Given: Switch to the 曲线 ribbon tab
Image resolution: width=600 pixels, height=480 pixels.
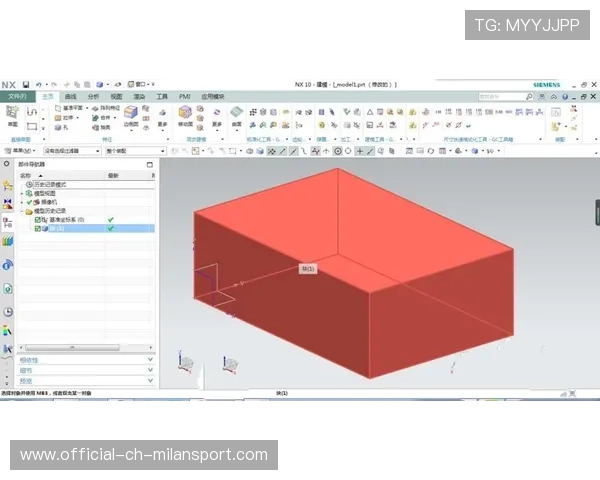Looking at the screenshot, I should [70, 96].
